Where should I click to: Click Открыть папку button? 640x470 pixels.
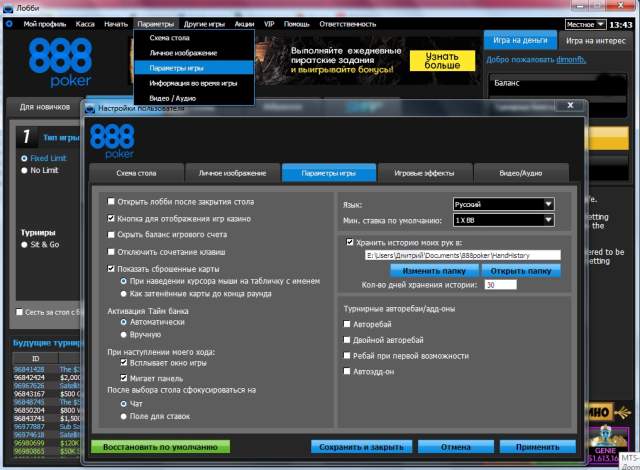click(521, 271)
